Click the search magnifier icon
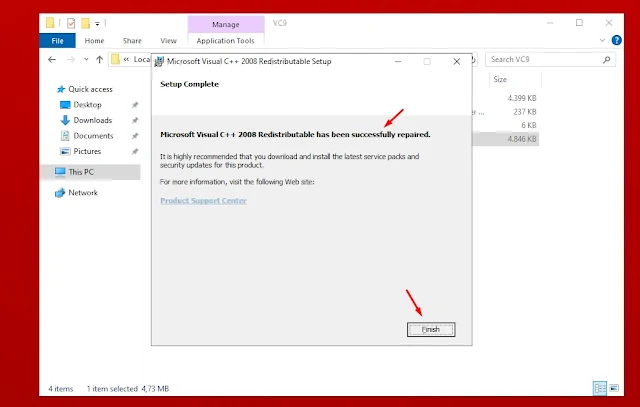Viewport: 640px width, 407px height. [607, 60]
